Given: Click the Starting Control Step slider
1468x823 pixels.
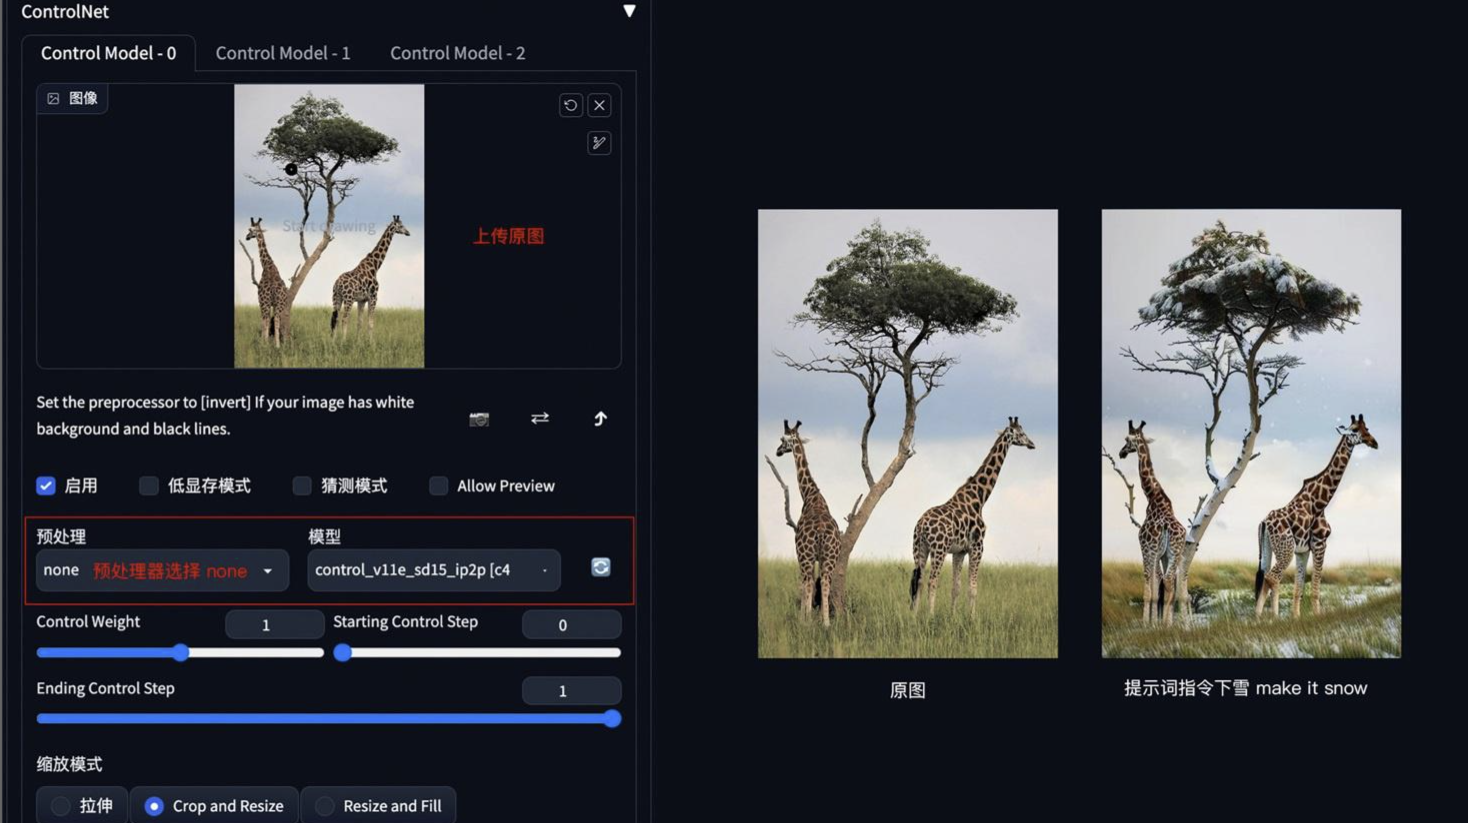Looking at the screenshot, I should pos(477,653).
